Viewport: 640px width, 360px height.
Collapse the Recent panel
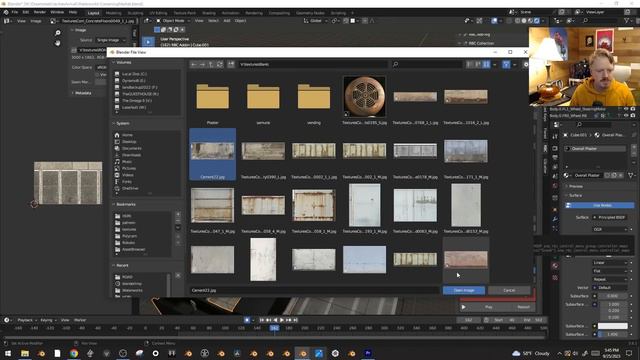121,265
